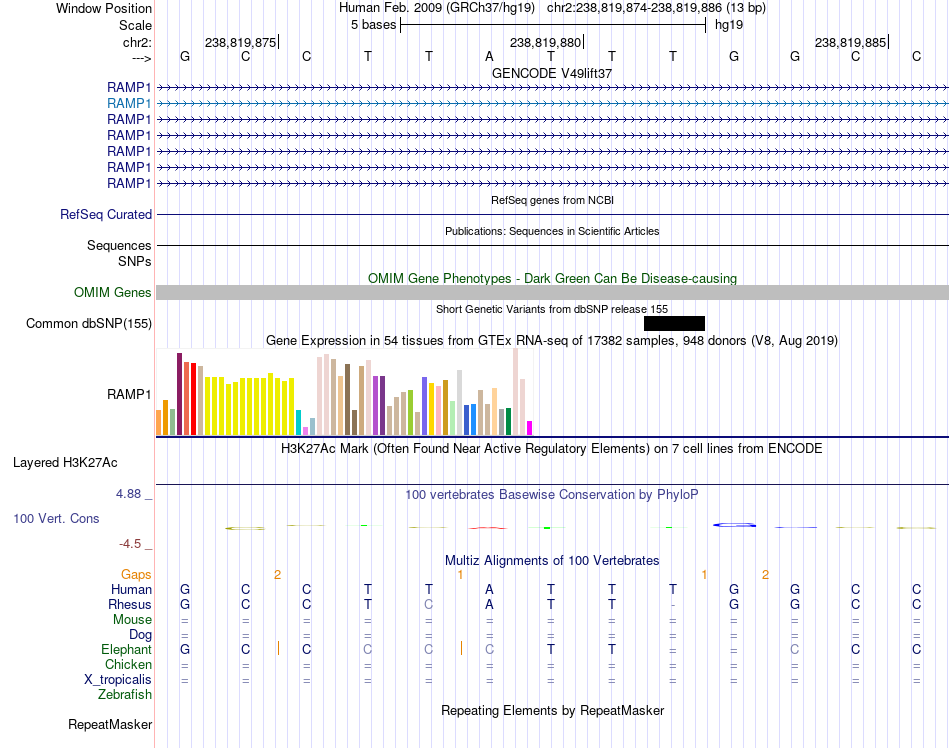Screen dimensions: 950x748
Task: Click the Rhesus alignment row label
Action: [x=130, y=604]
